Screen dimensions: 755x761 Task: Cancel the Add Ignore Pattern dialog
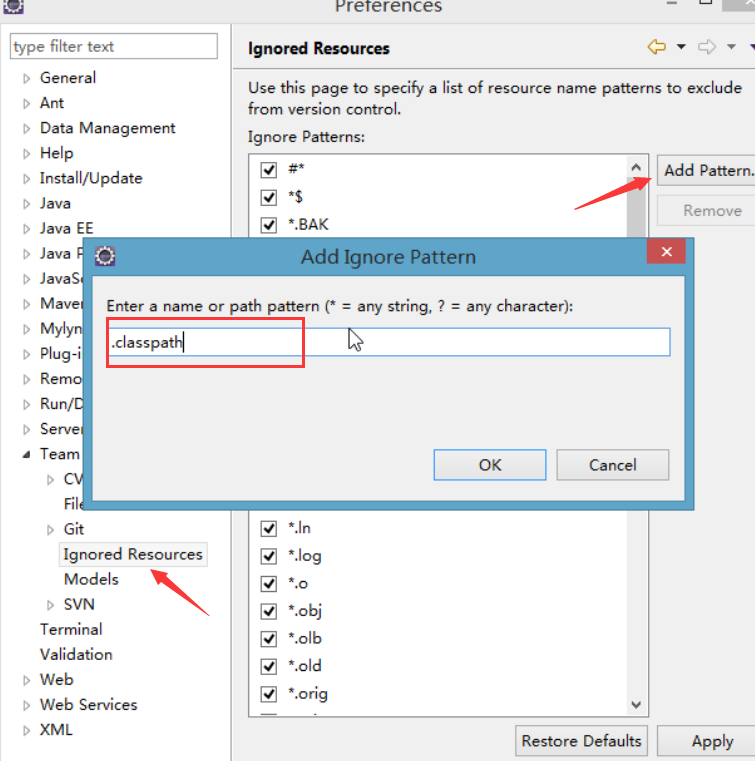tap(612, 465)
